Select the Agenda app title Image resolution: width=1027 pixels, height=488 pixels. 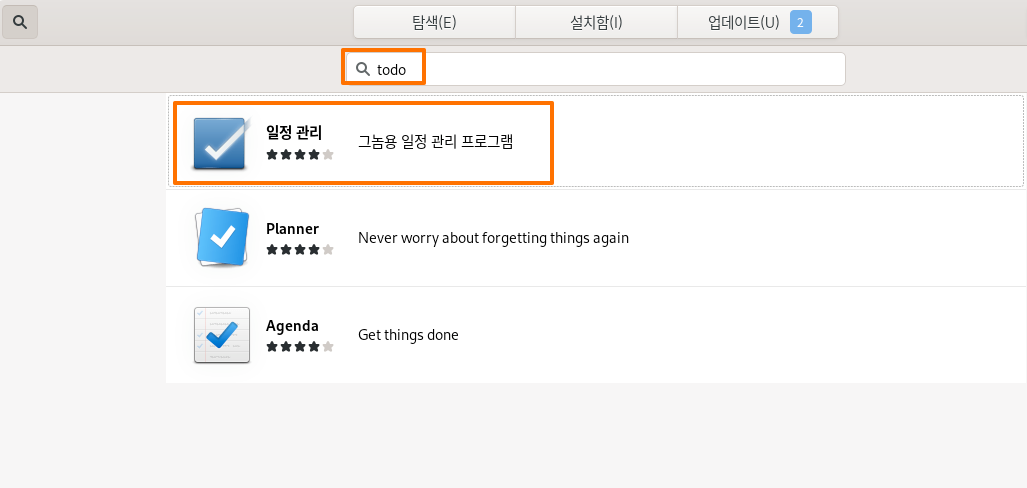pos(292,326)
